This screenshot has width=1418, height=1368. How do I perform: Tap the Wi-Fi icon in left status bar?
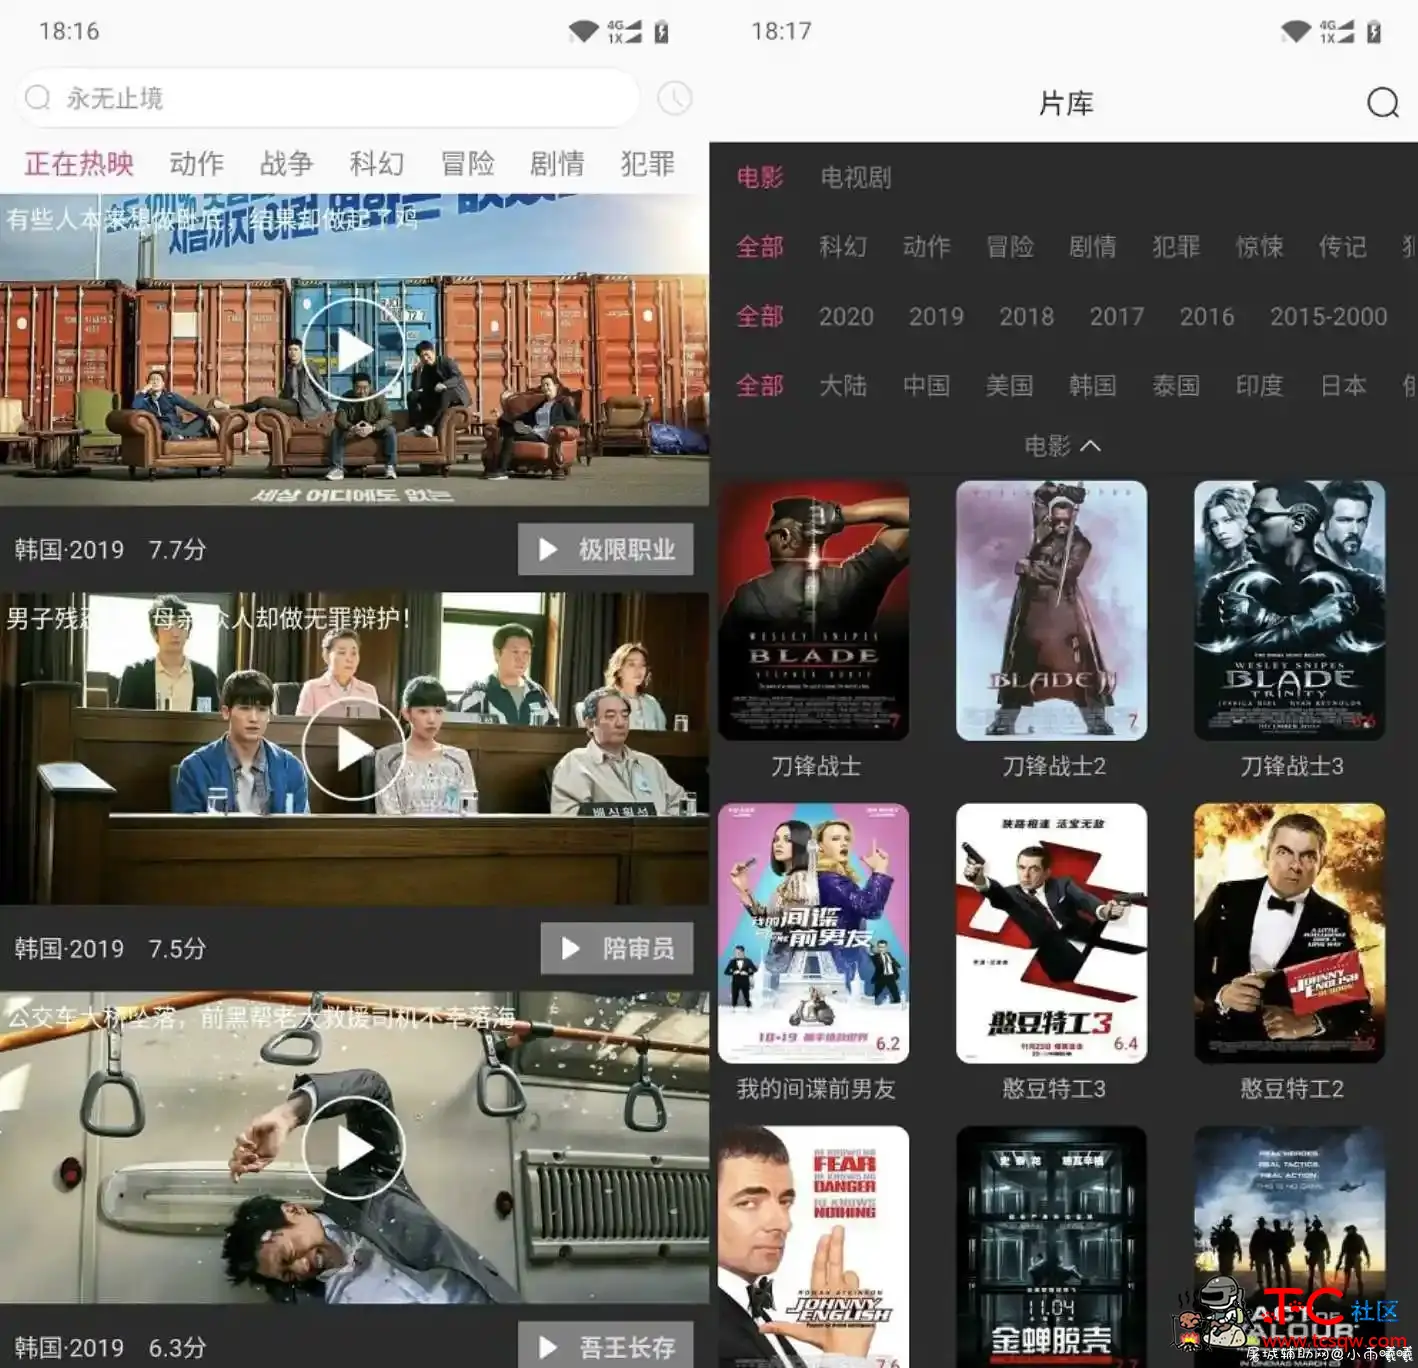583,31
